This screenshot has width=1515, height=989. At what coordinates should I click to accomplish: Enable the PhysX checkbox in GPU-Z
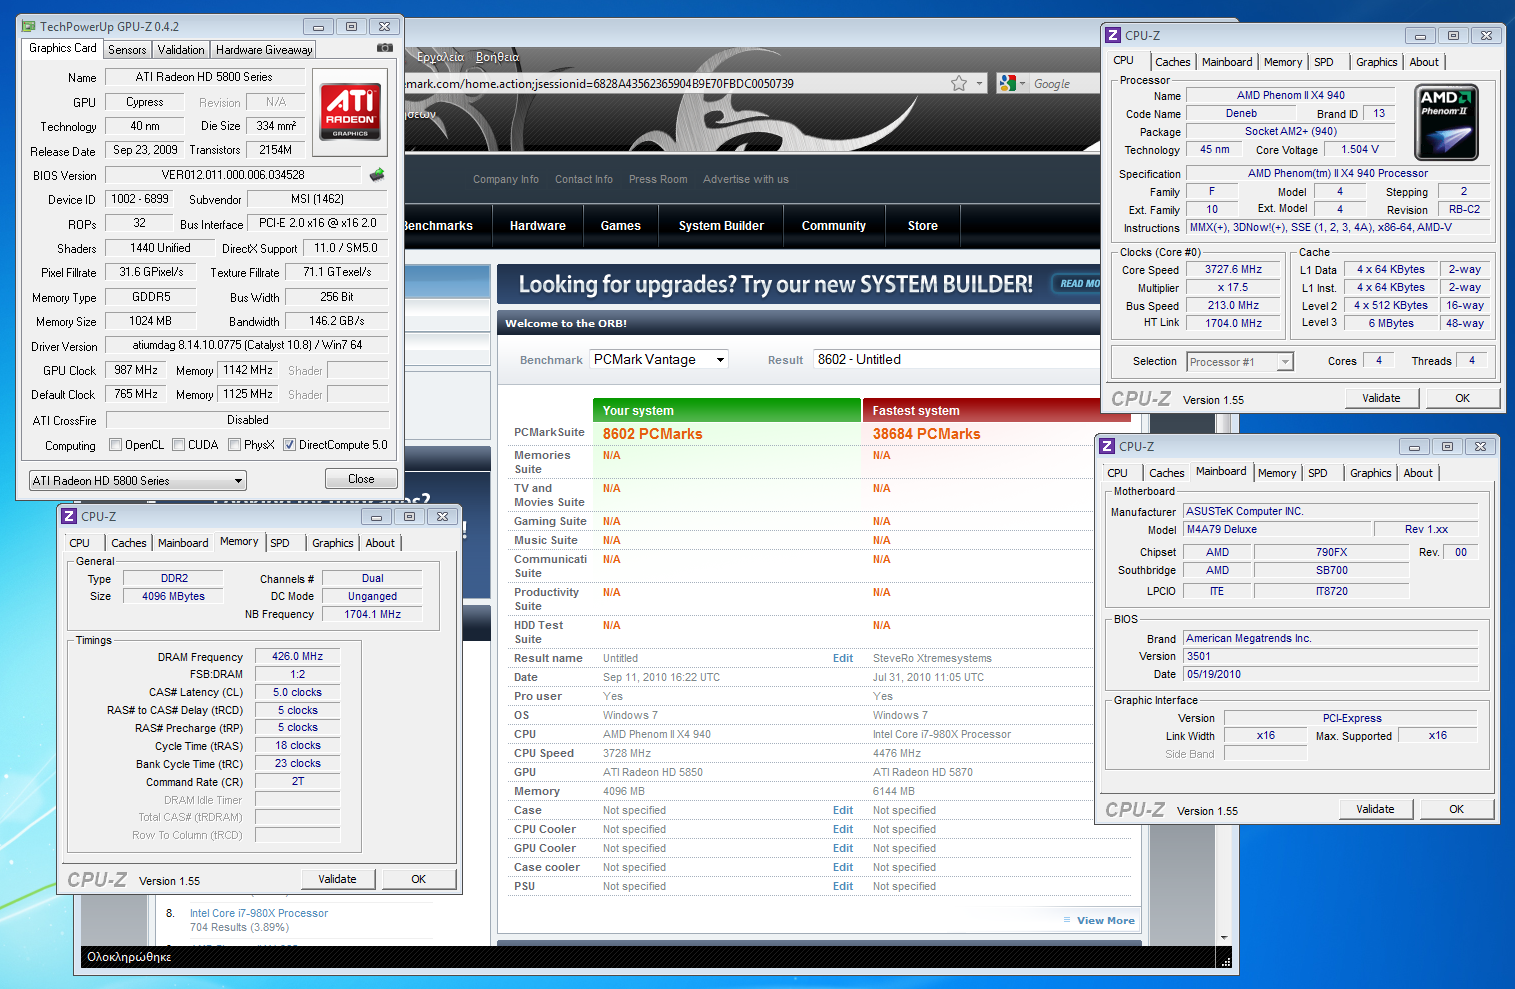point(235,445)
